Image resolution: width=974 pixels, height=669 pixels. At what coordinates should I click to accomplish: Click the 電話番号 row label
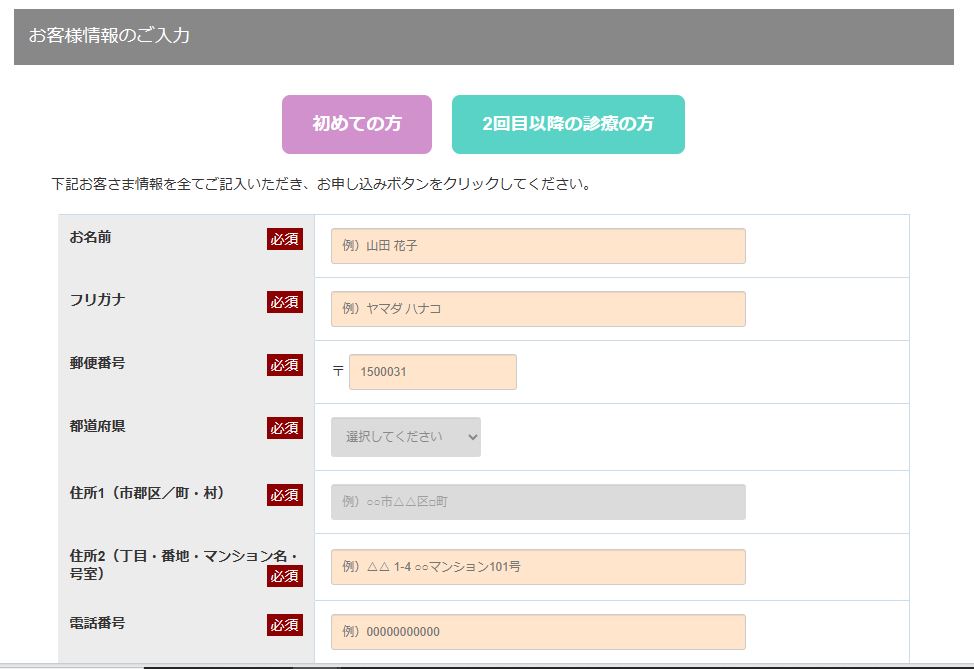[98, 623]
